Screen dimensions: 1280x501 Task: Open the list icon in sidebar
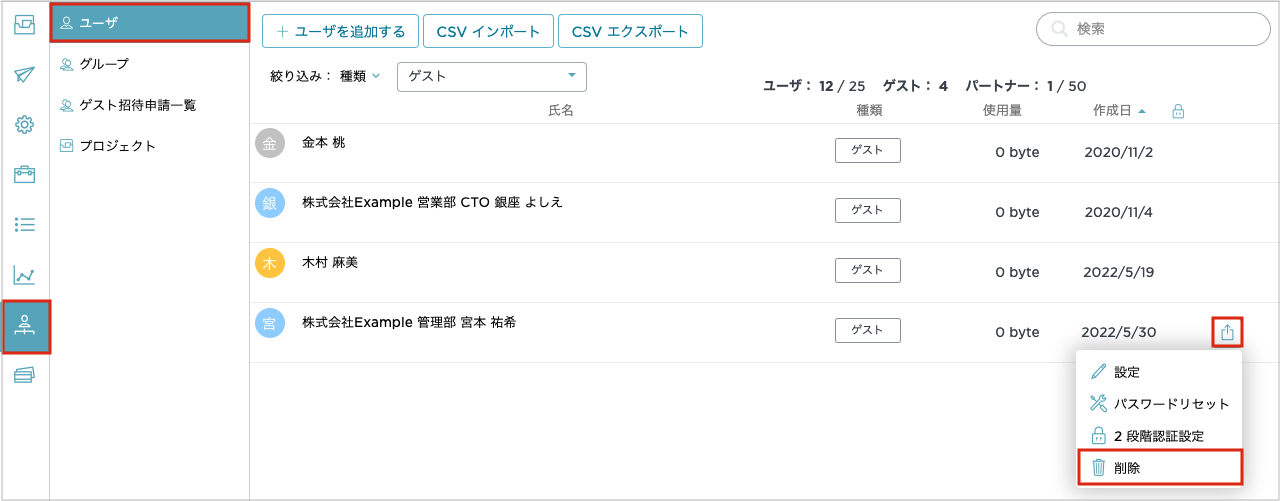[x=25, y=224]
